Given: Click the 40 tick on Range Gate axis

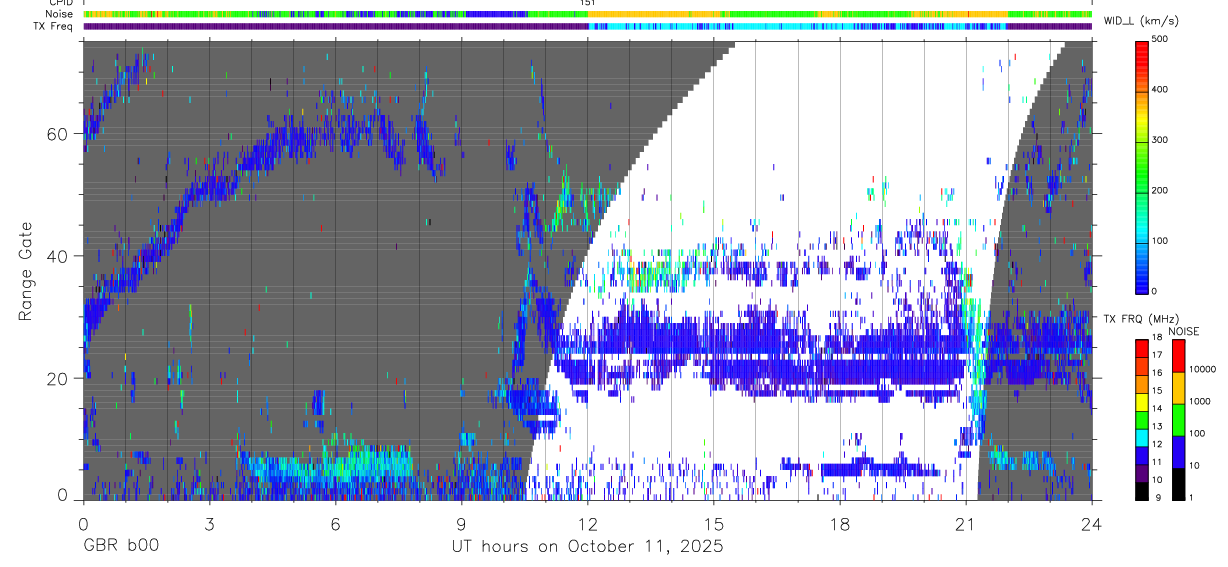Looking at the screenshot, I should [x=59, y=256].
